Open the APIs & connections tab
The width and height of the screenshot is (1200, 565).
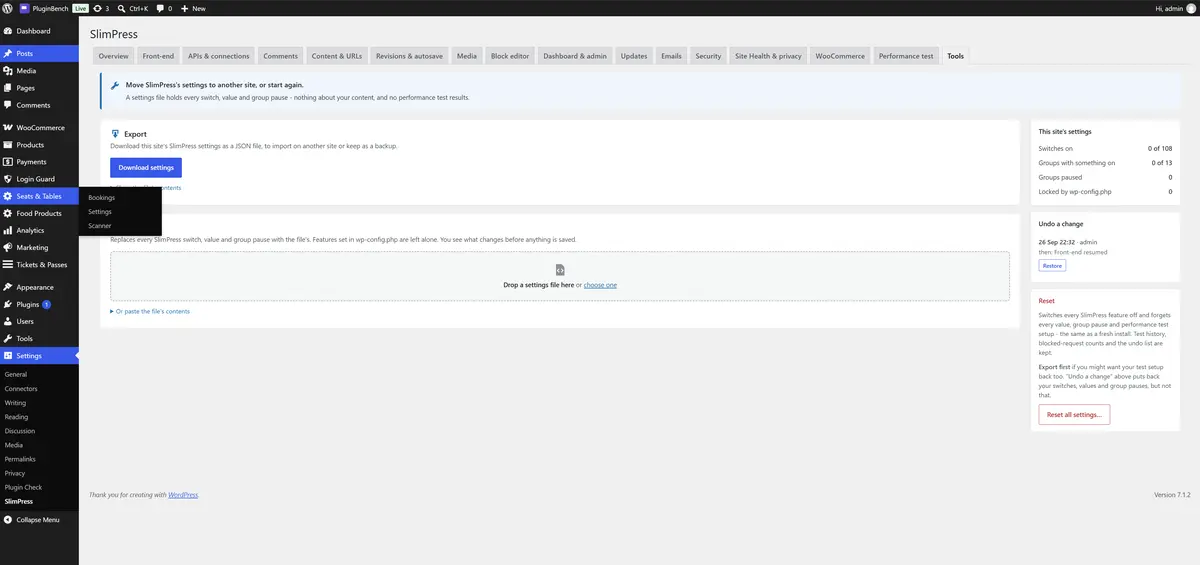pyautogui.click(x=219, y=56)
